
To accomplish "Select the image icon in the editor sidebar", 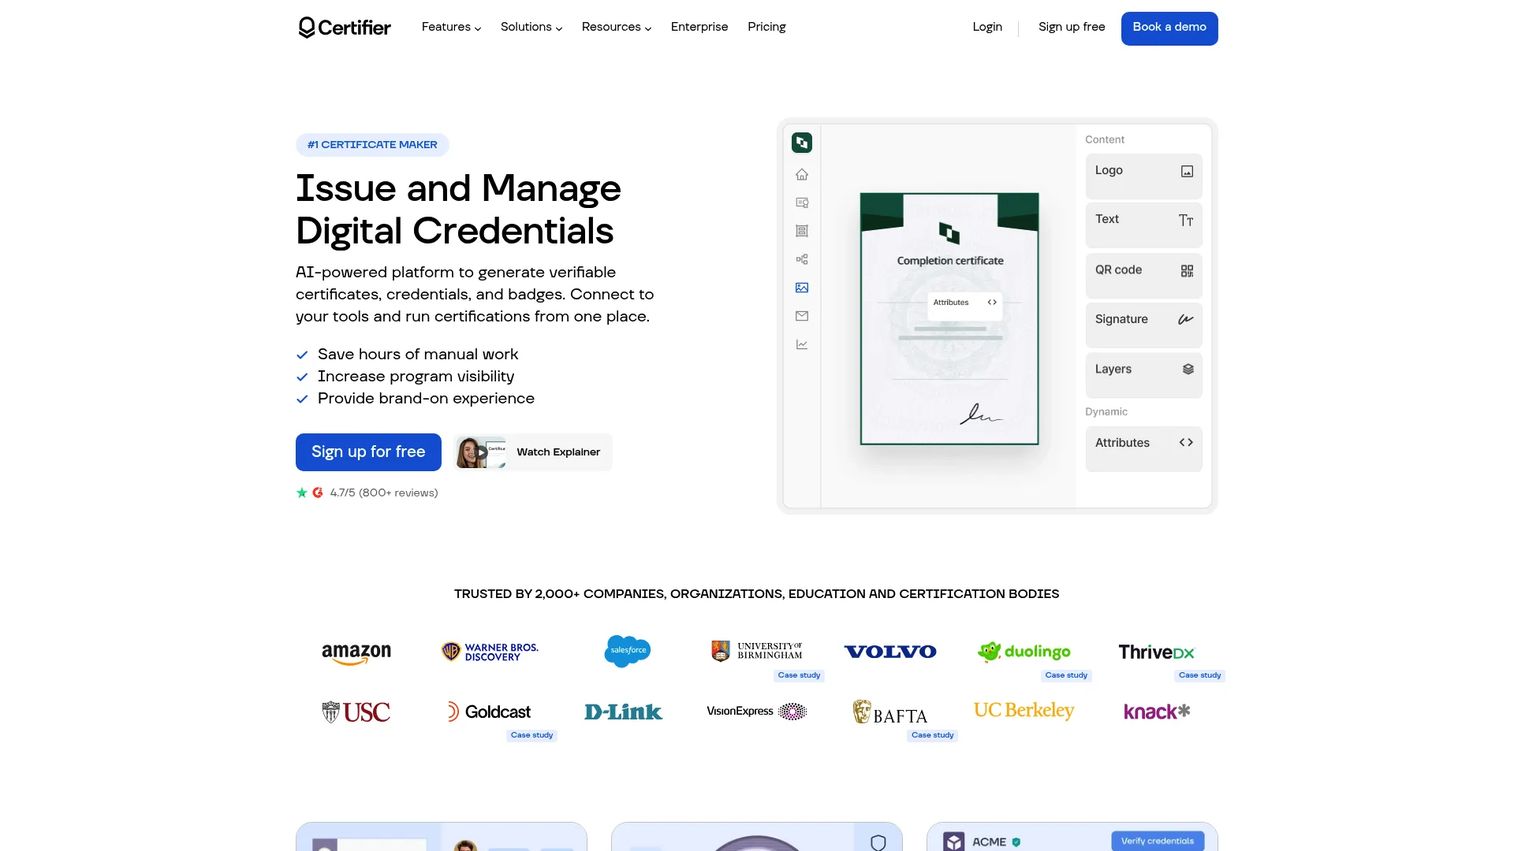I will [x=802, y=288].
